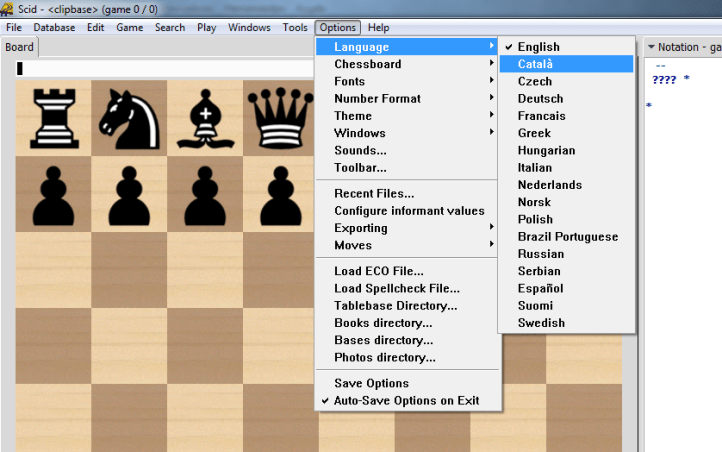Expand the Chessboard submenu
722x452 pixels.
tap(368, 64)
